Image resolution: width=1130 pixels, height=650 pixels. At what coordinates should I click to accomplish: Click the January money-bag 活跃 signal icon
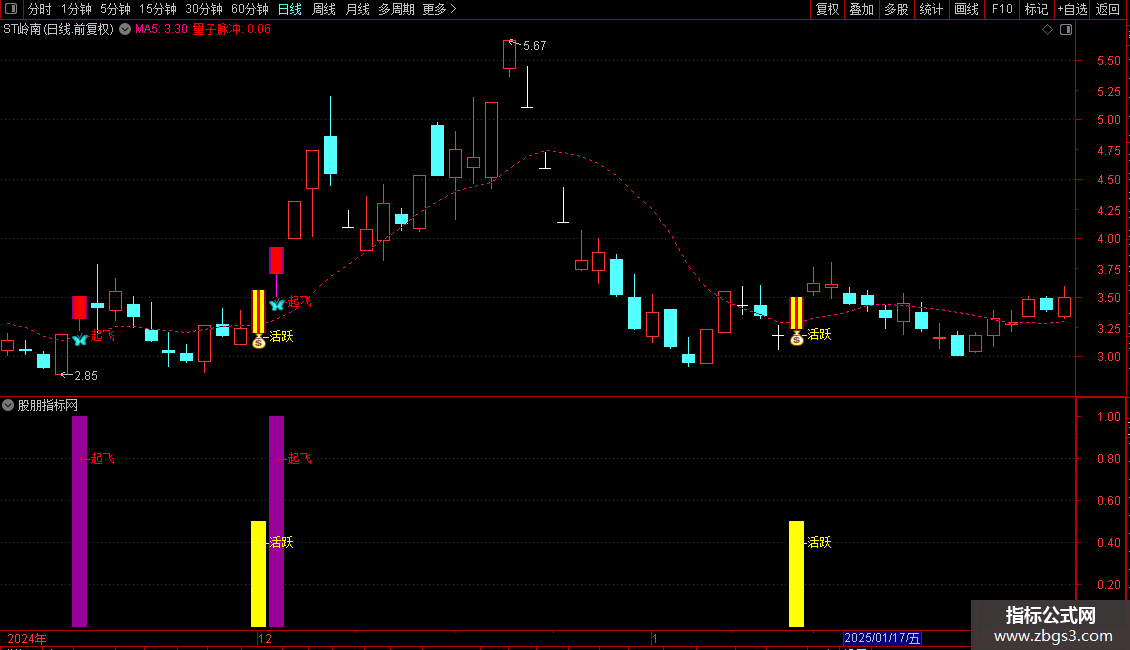pyautogui.click(x=796, y=338)
